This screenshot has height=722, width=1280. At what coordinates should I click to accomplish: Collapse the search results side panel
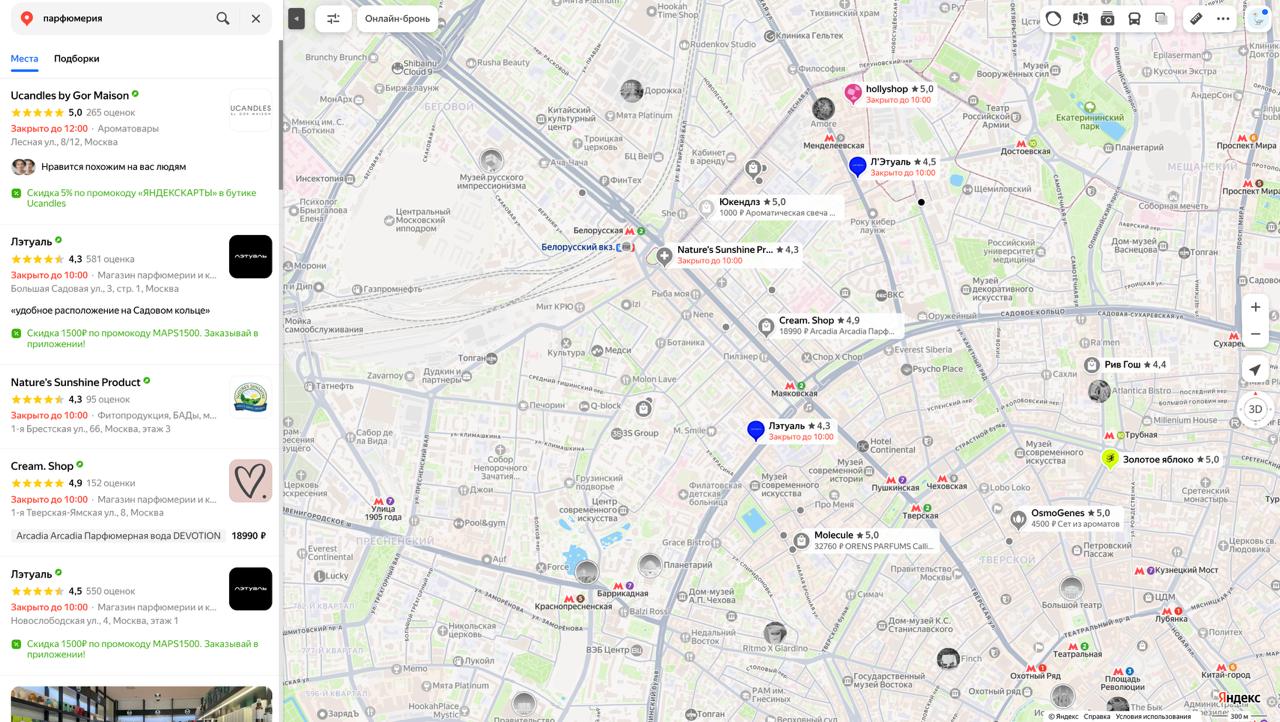pyautogui.click(x=296, y=18)
